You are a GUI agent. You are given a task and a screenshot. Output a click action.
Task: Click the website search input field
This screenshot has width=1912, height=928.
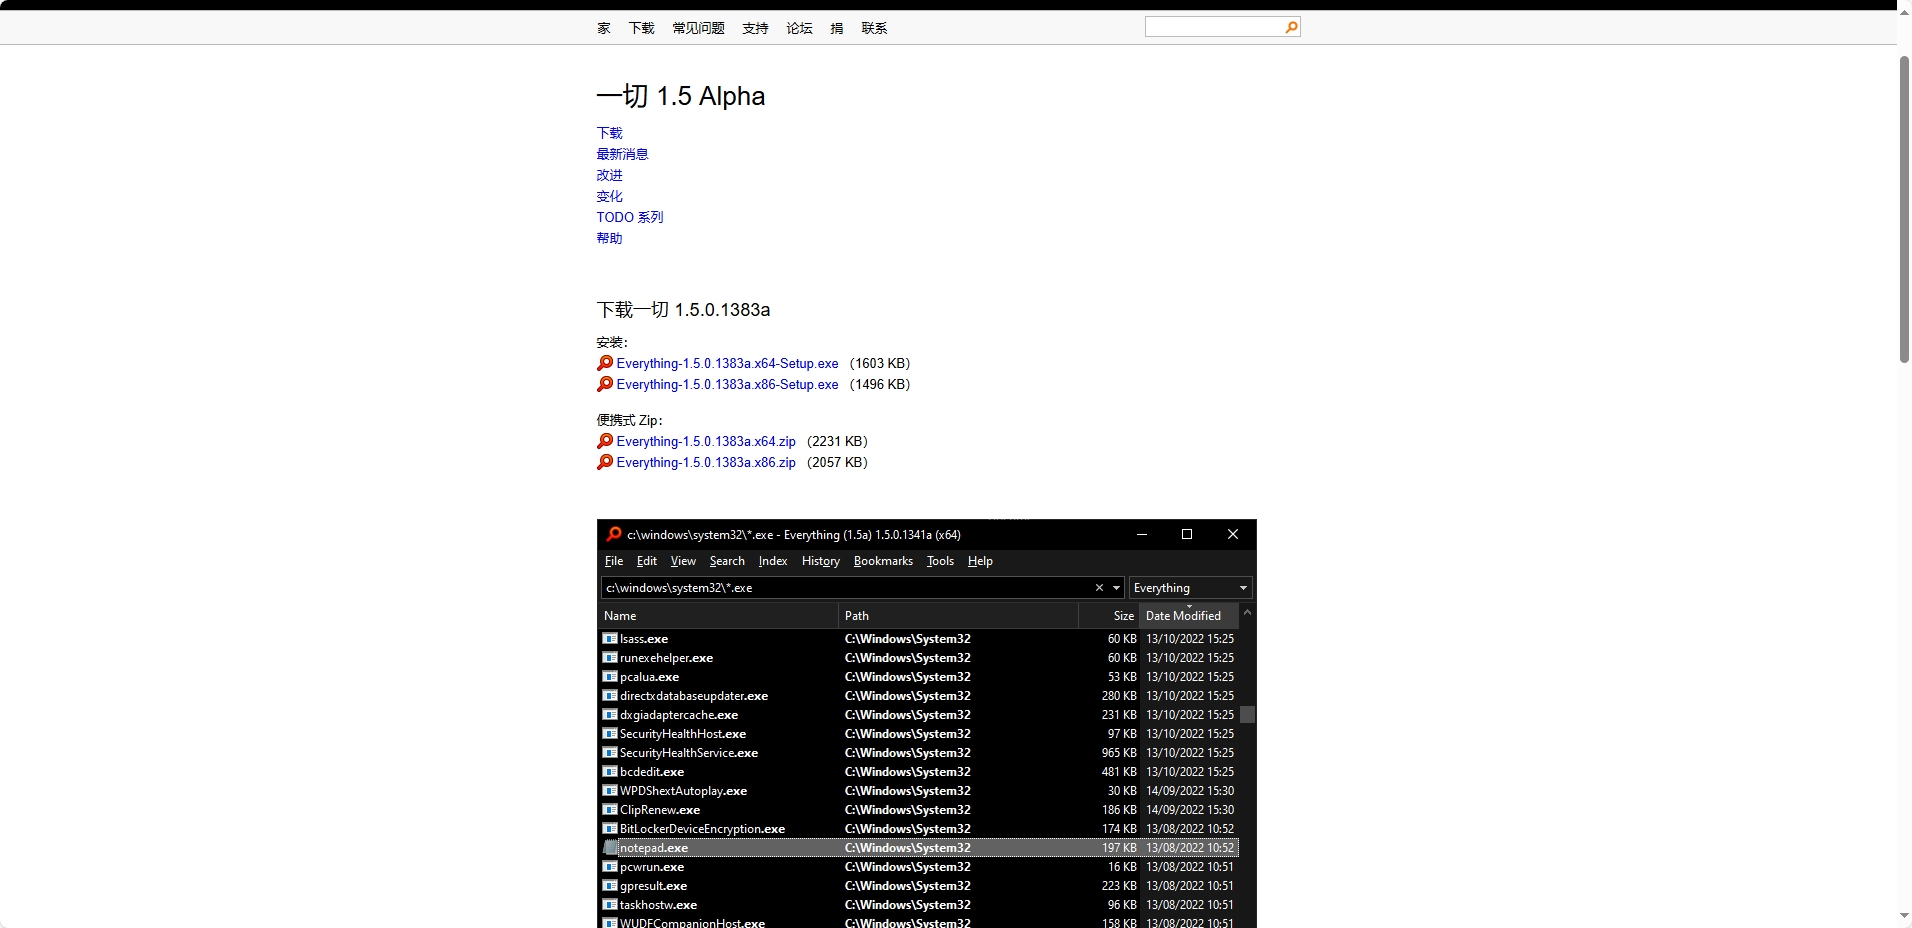coord(1214,28)
